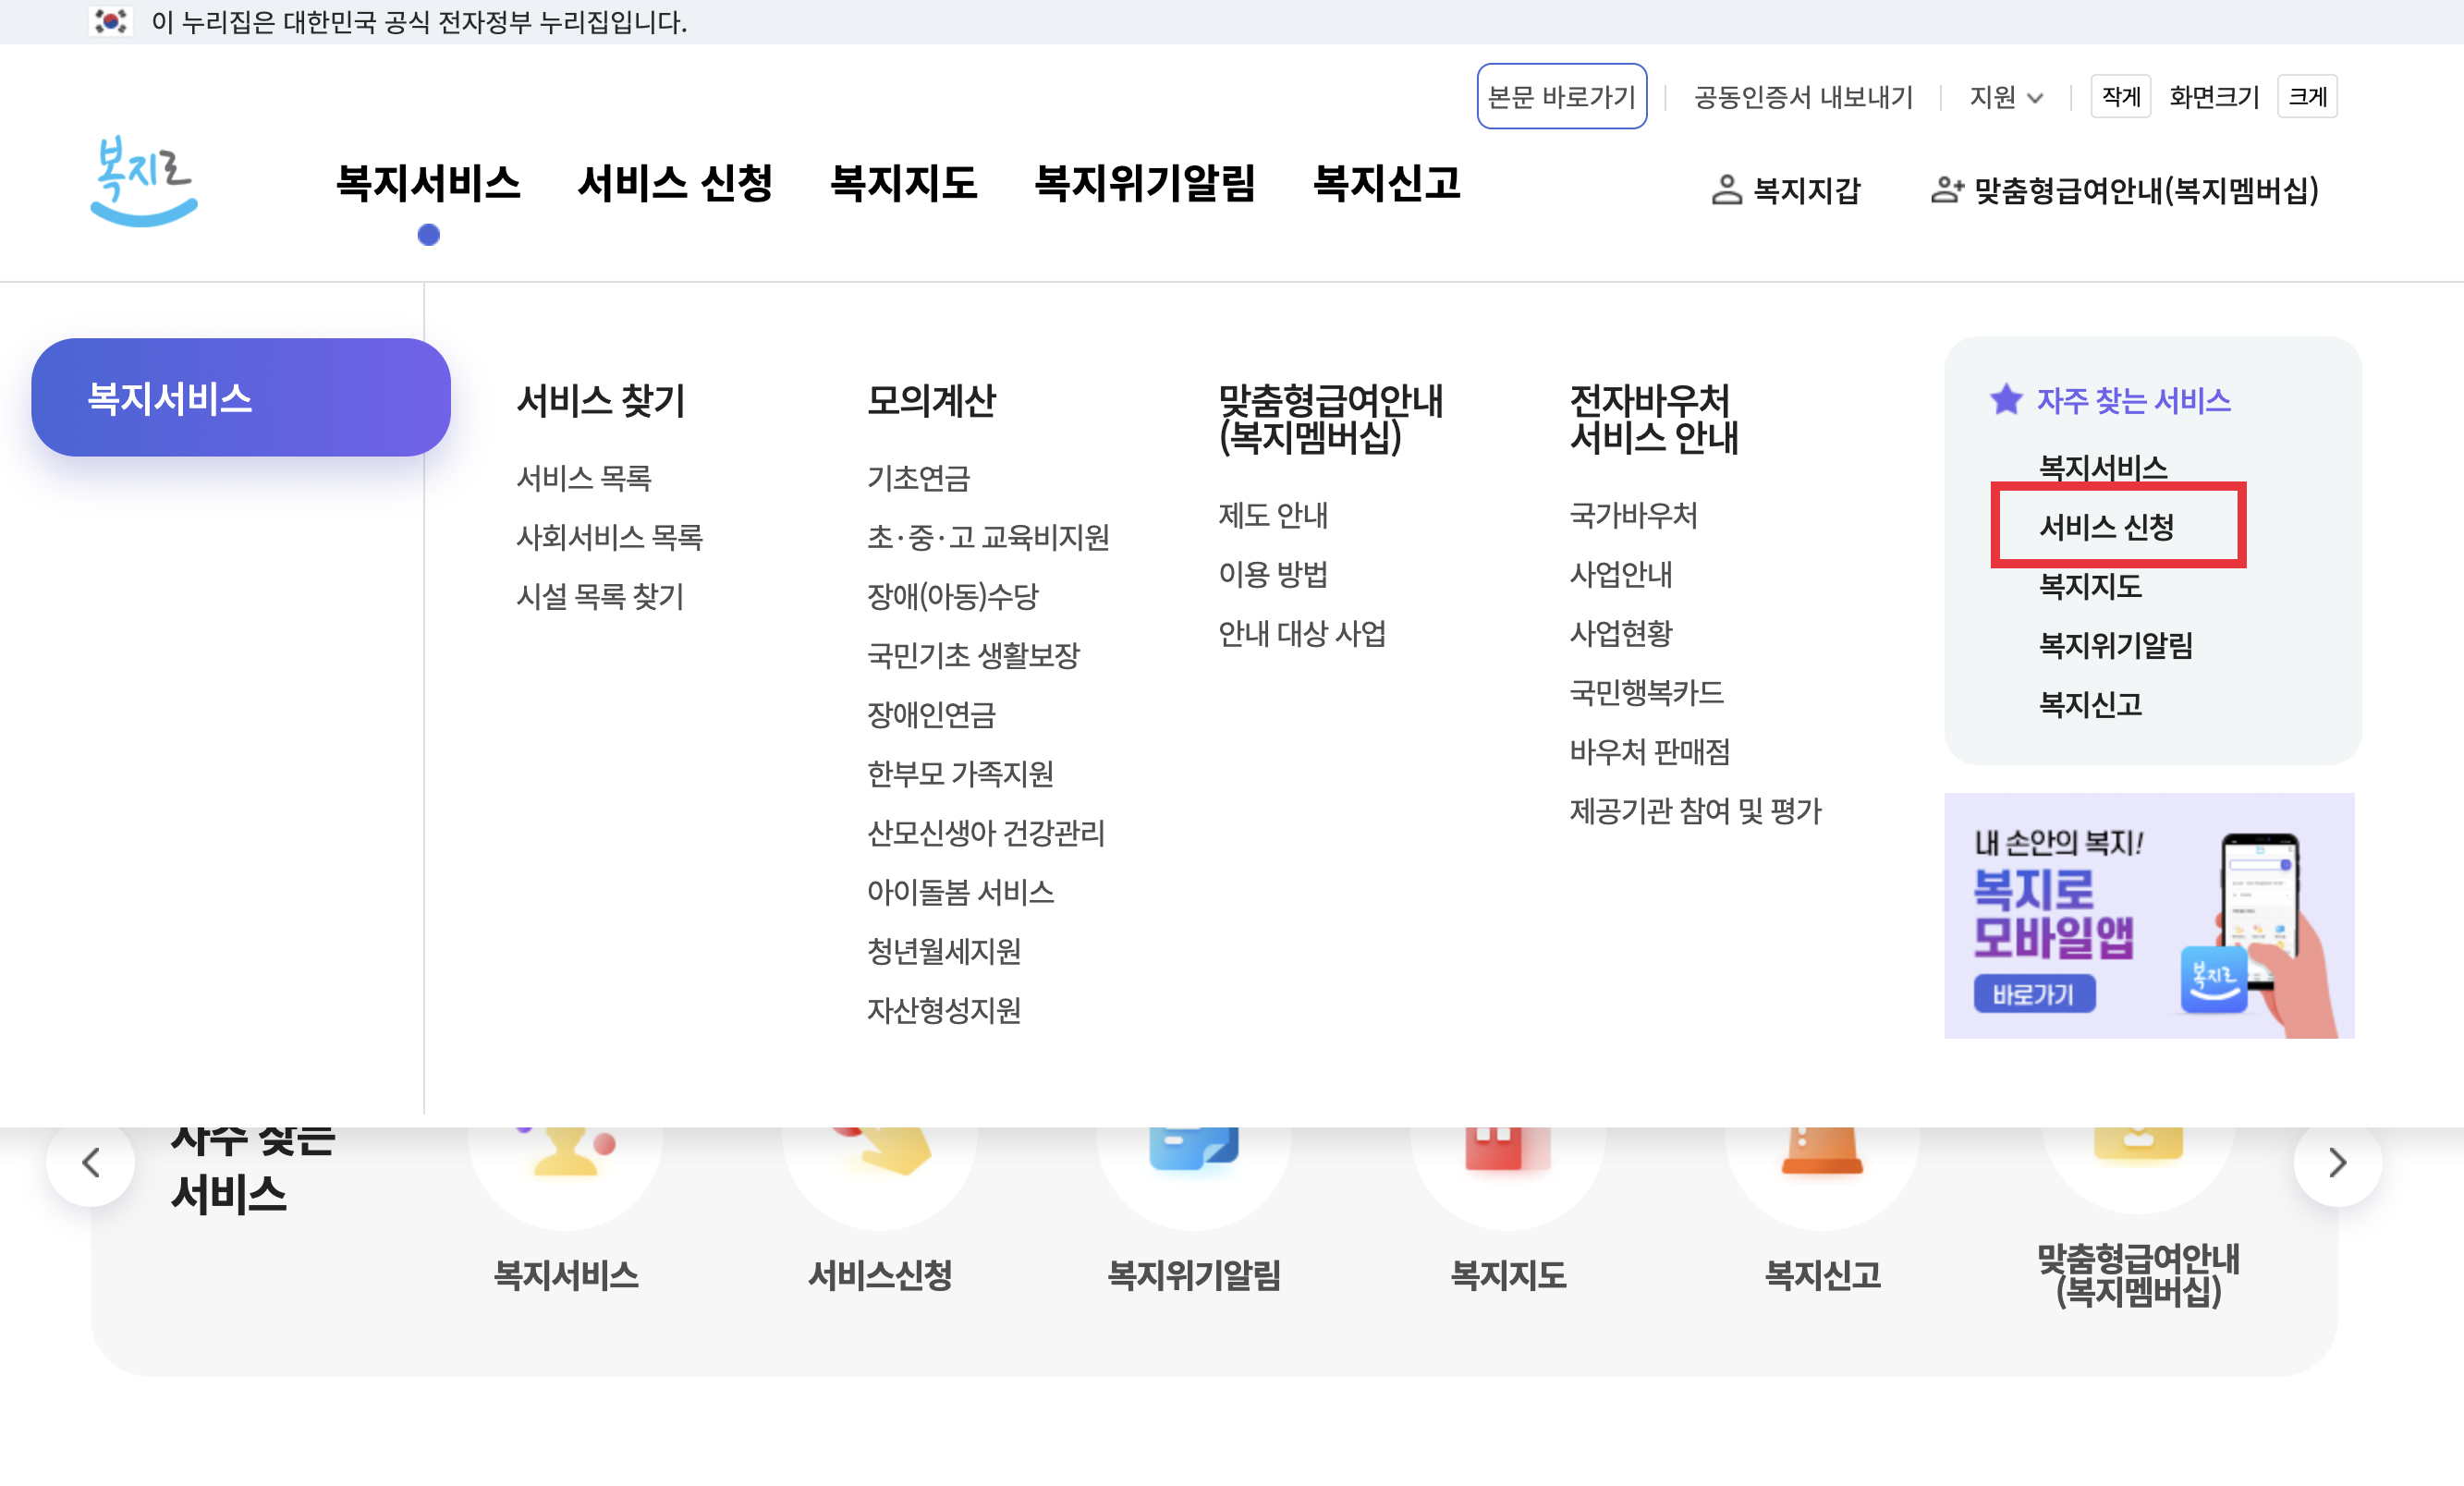
Task: Open 복지위기알림 main menu
Action: 1144,184
